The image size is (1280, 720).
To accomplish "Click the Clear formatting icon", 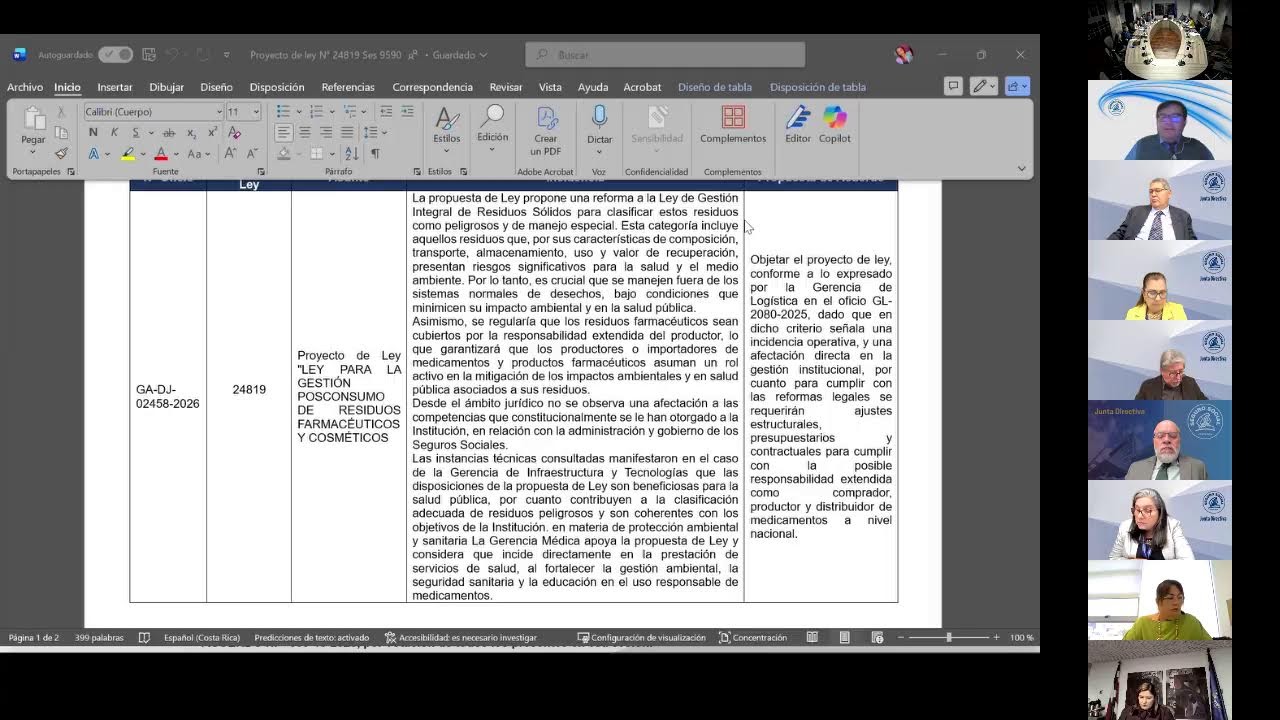I will (234, 133).
